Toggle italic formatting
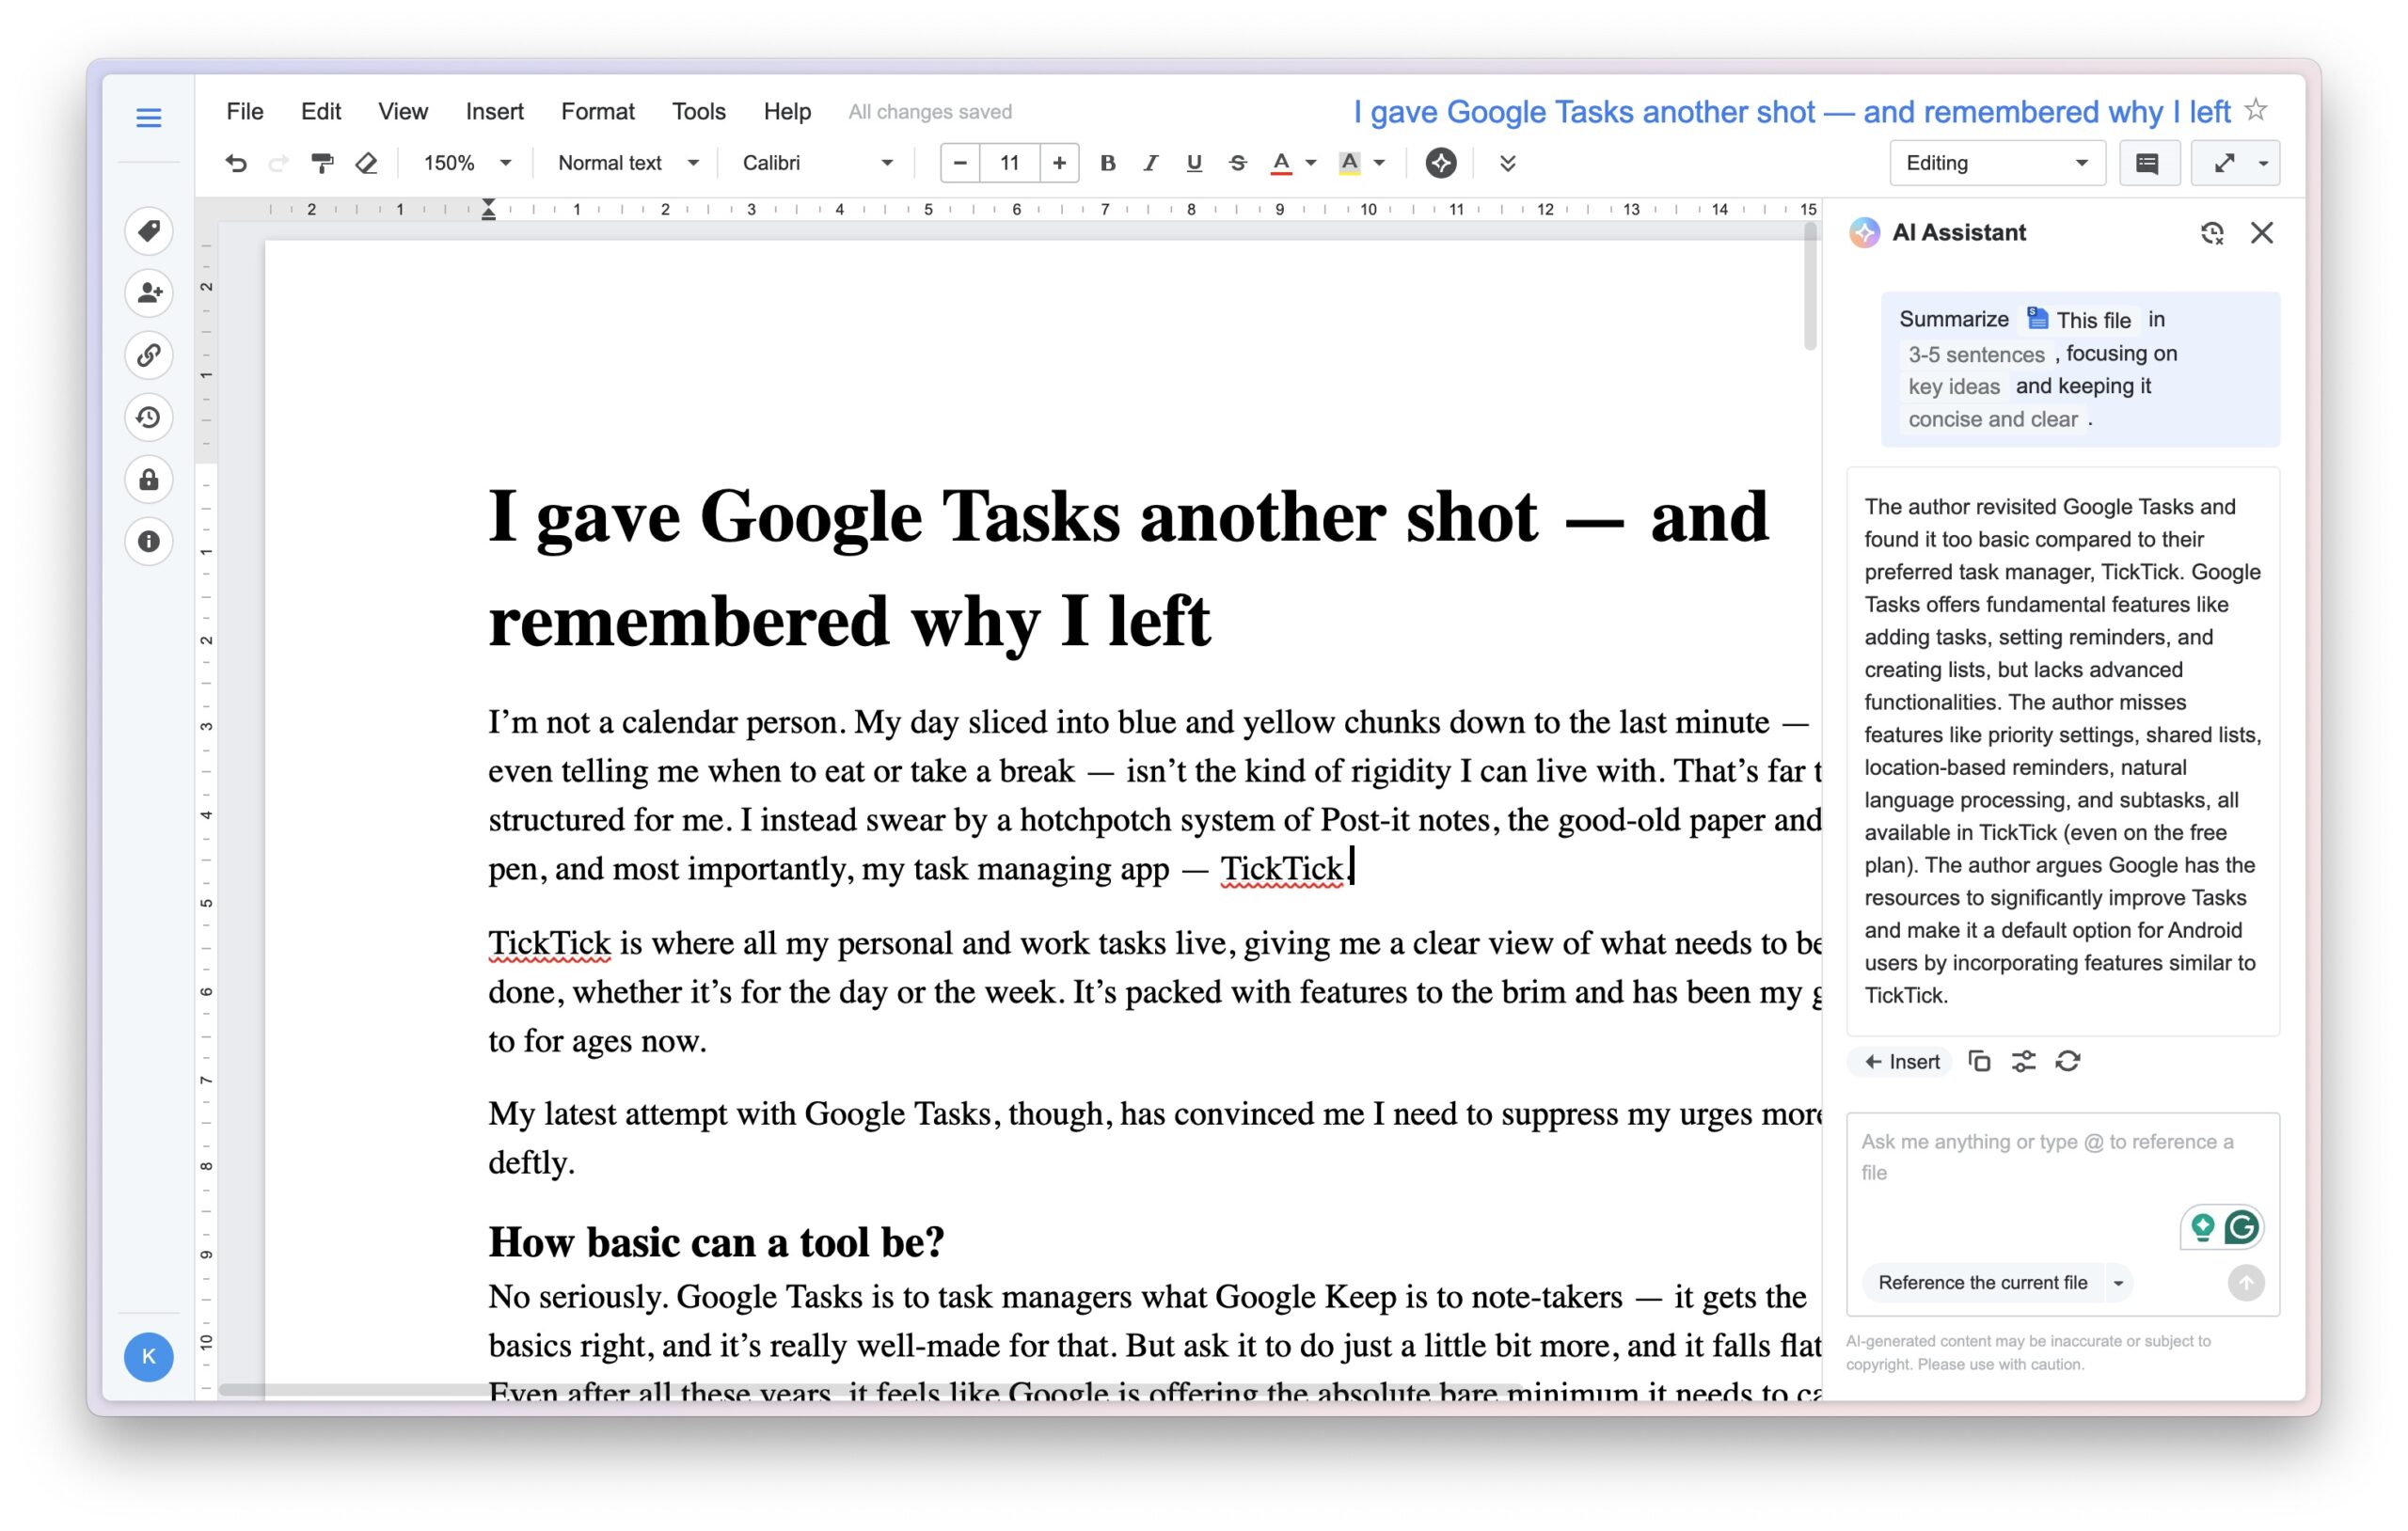The height and width of the screenshot is (1531, 2408). 1150,163
